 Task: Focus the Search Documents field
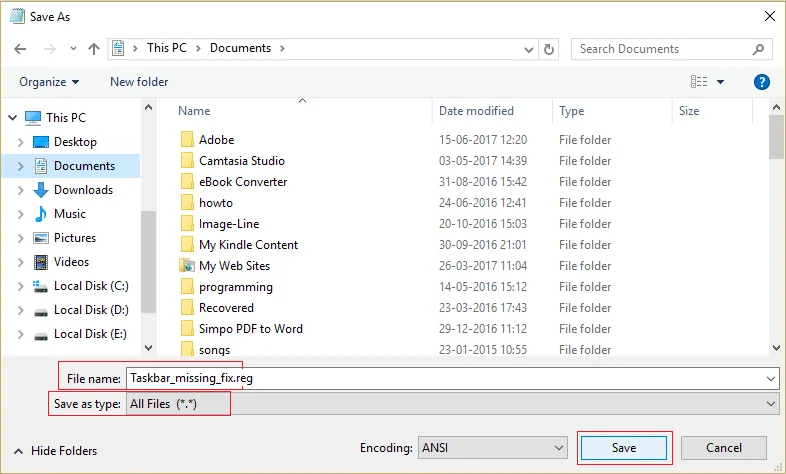click(672, 49)
